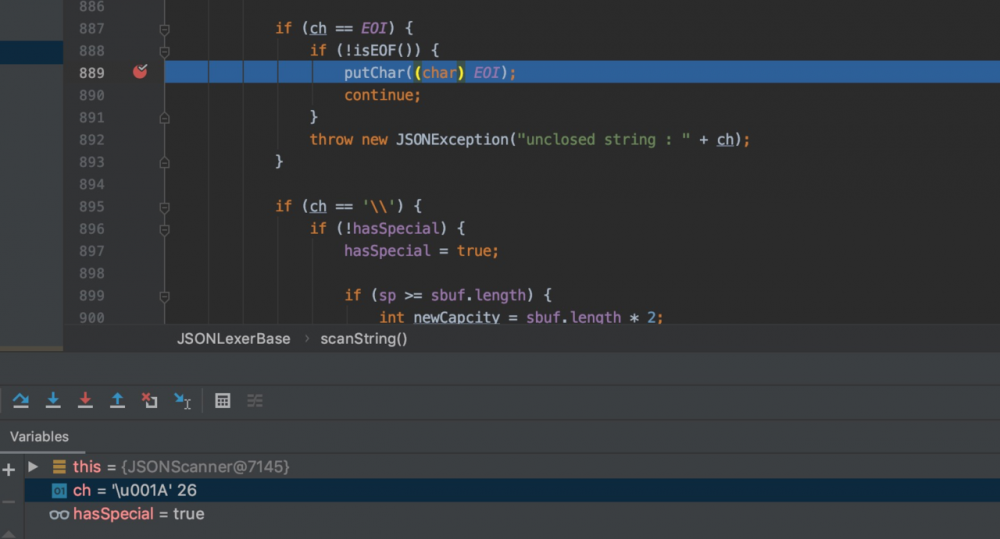Viewport: 1000px width, 539px height.
Task: Click line number 895 in the gutter
Action: (92, 207)
